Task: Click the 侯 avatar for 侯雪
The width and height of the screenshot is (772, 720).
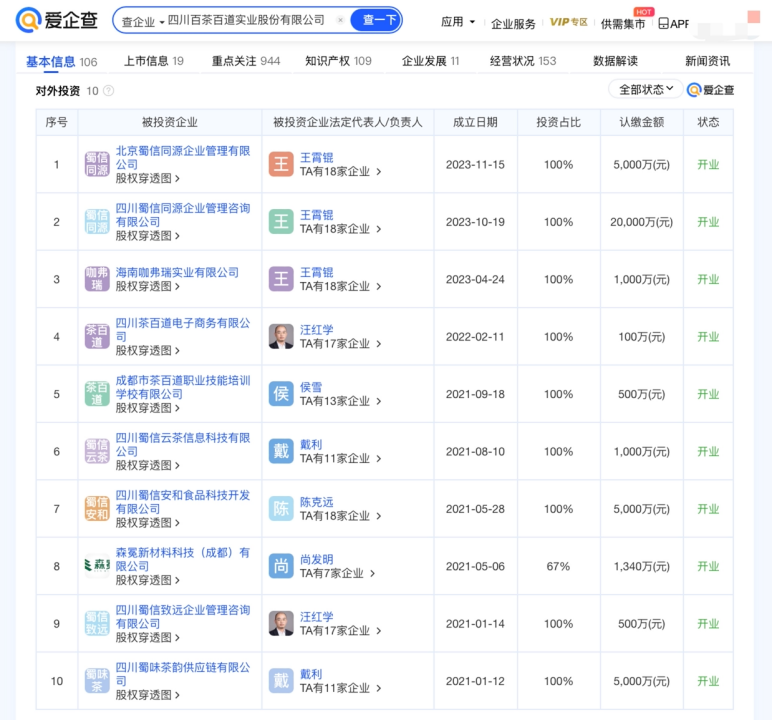Action: click(281, 393)
